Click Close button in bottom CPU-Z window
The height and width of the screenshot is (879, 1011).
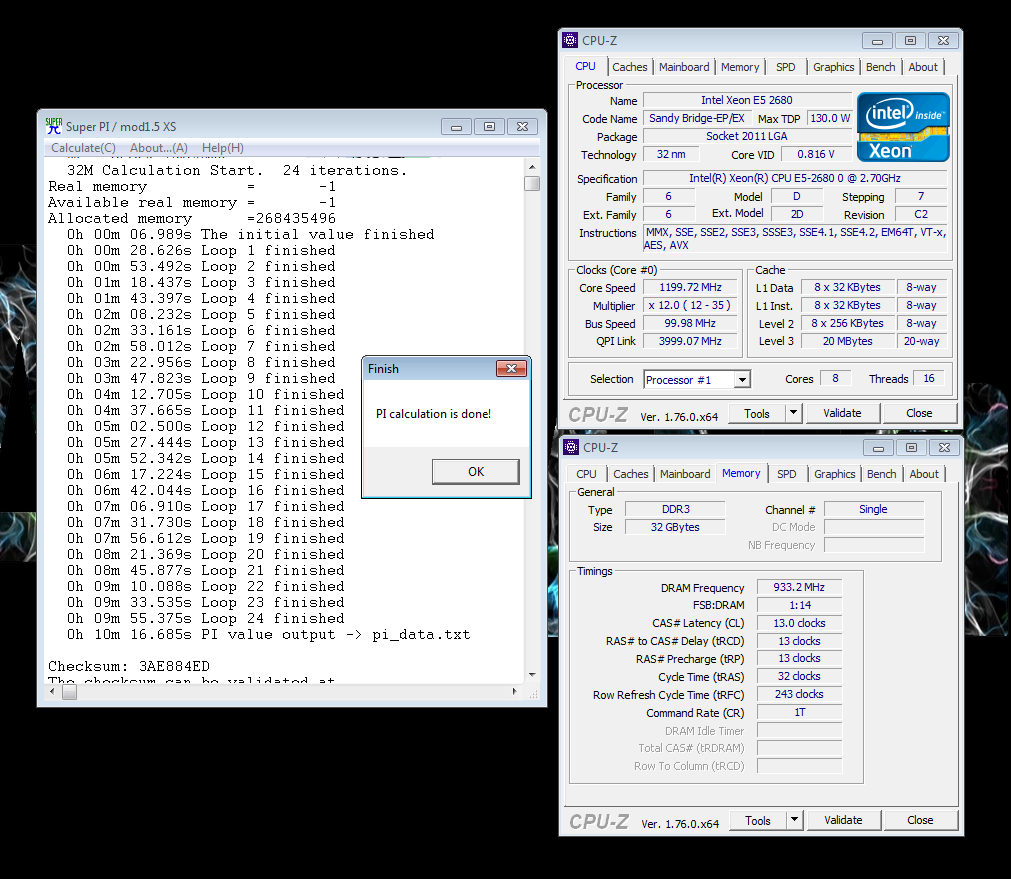(x=920, y=820)
